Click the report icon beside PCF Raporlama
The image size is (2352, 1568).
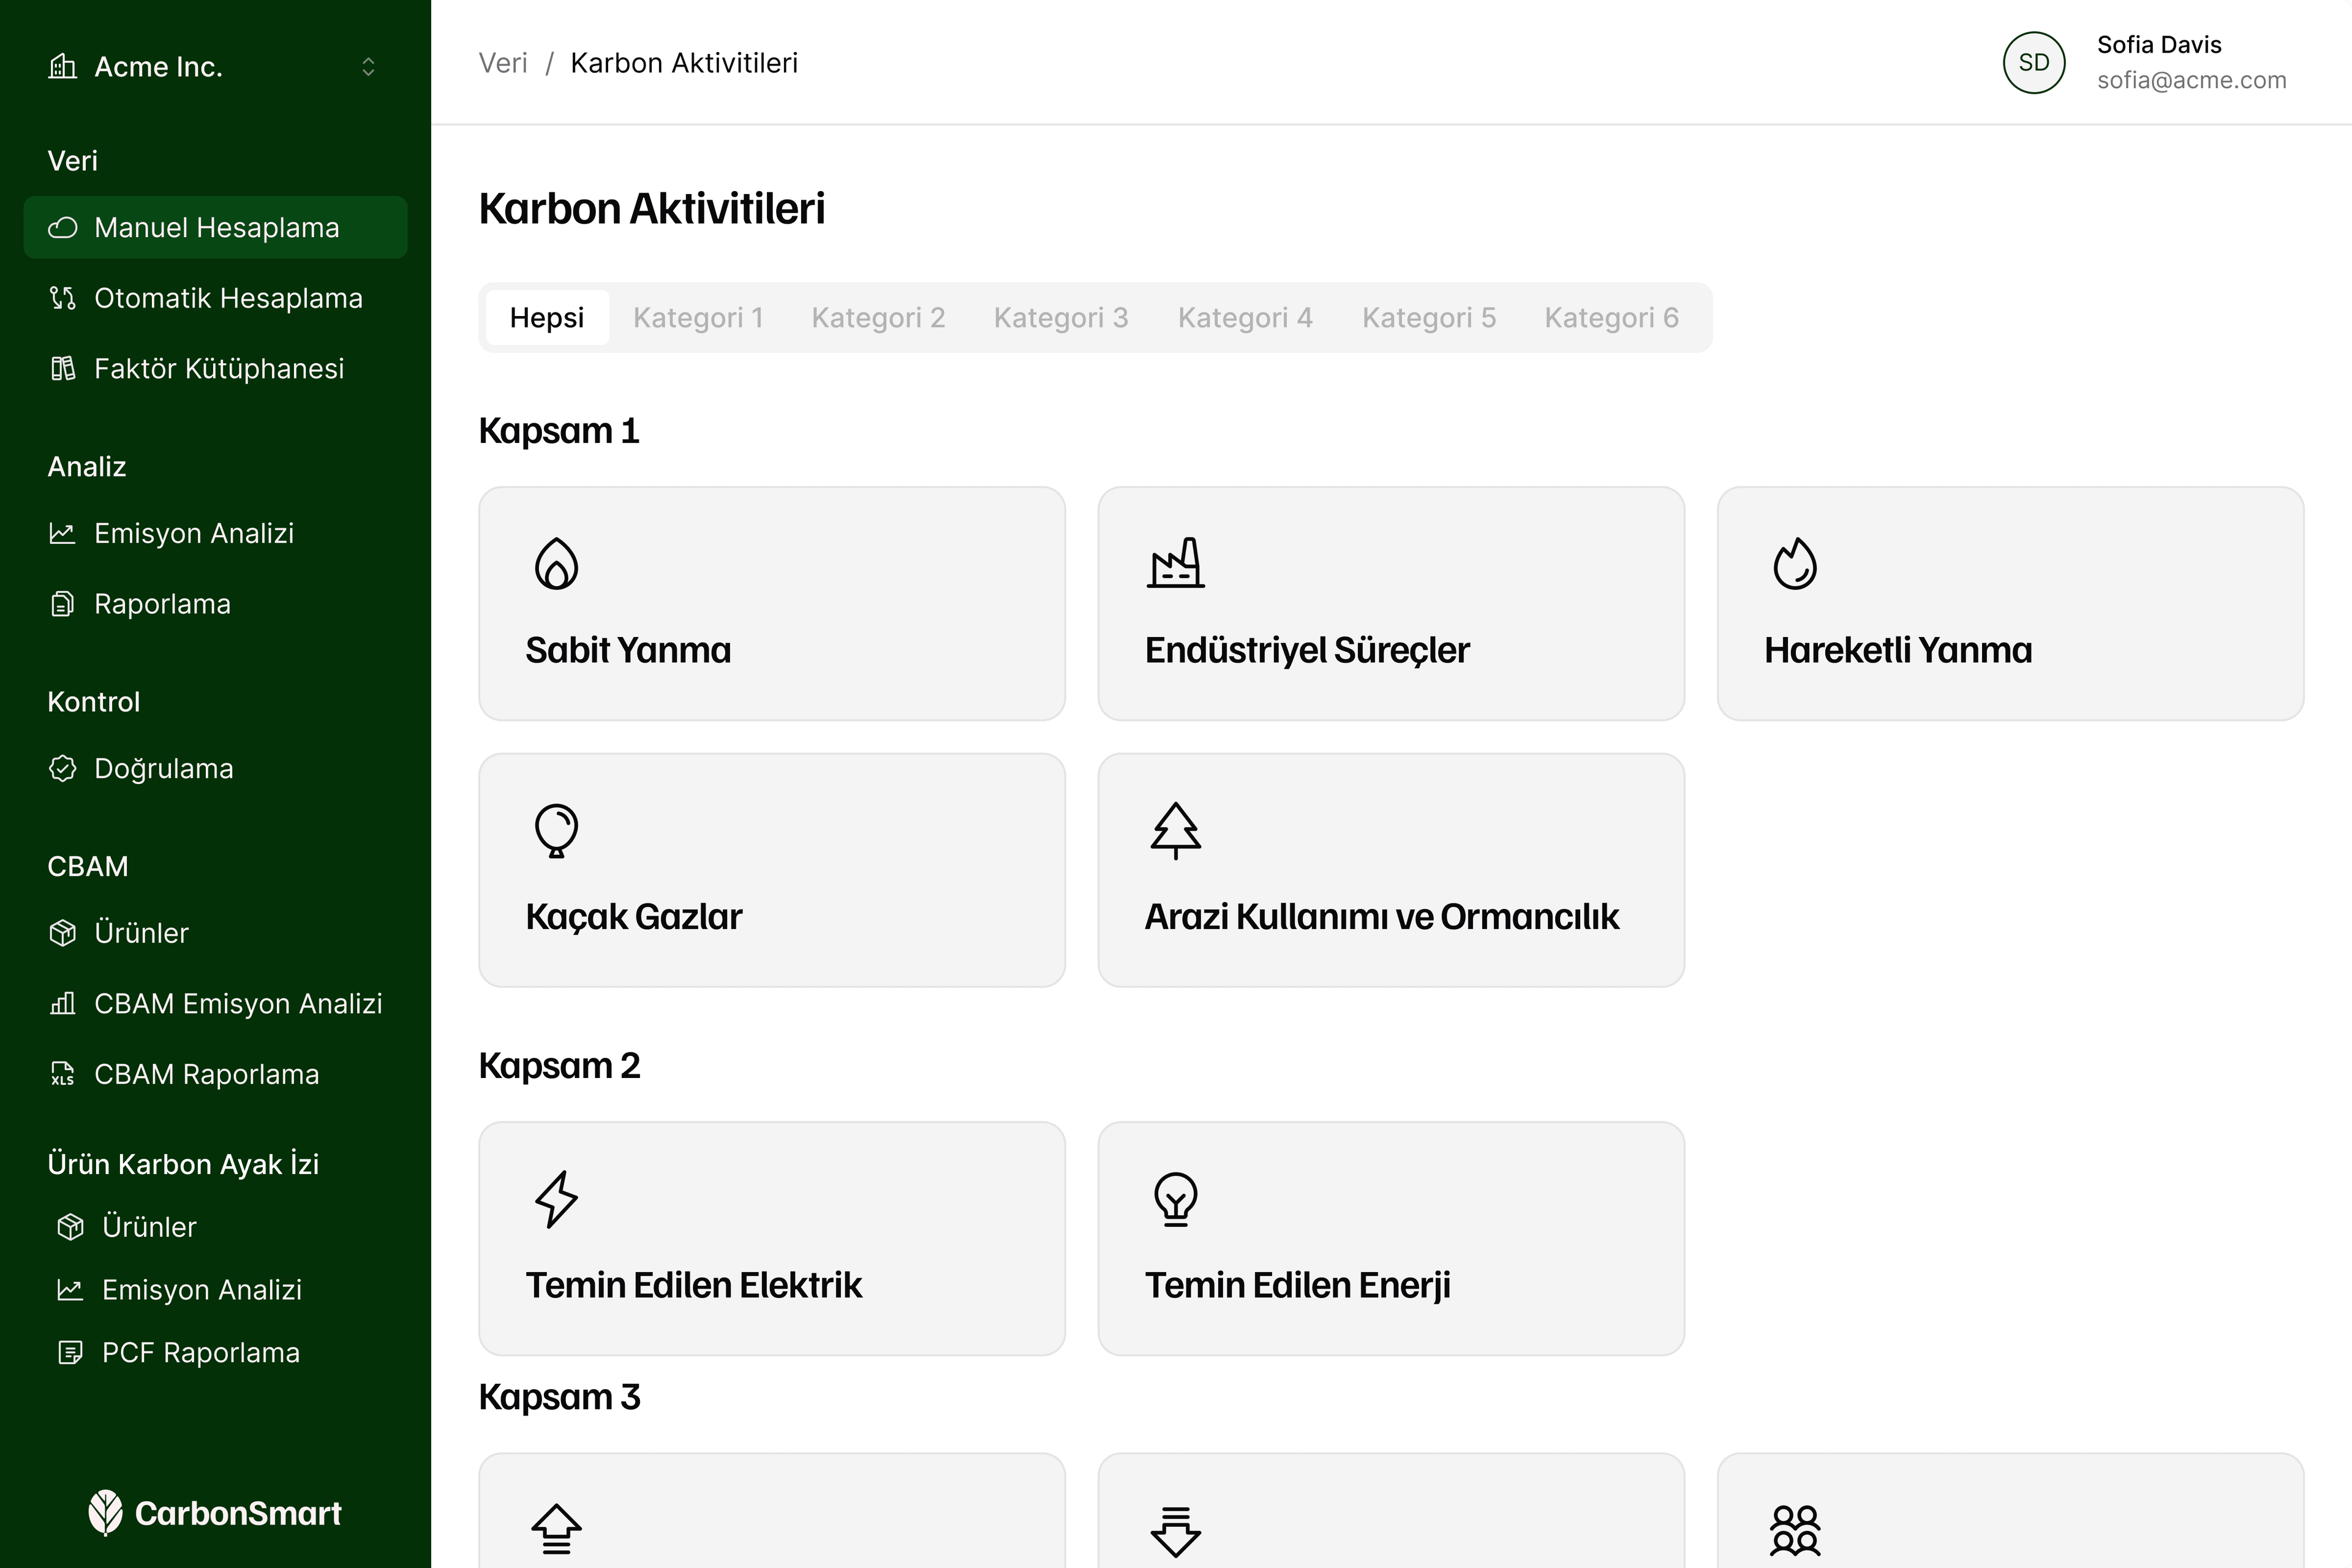tap(70, 1353)
